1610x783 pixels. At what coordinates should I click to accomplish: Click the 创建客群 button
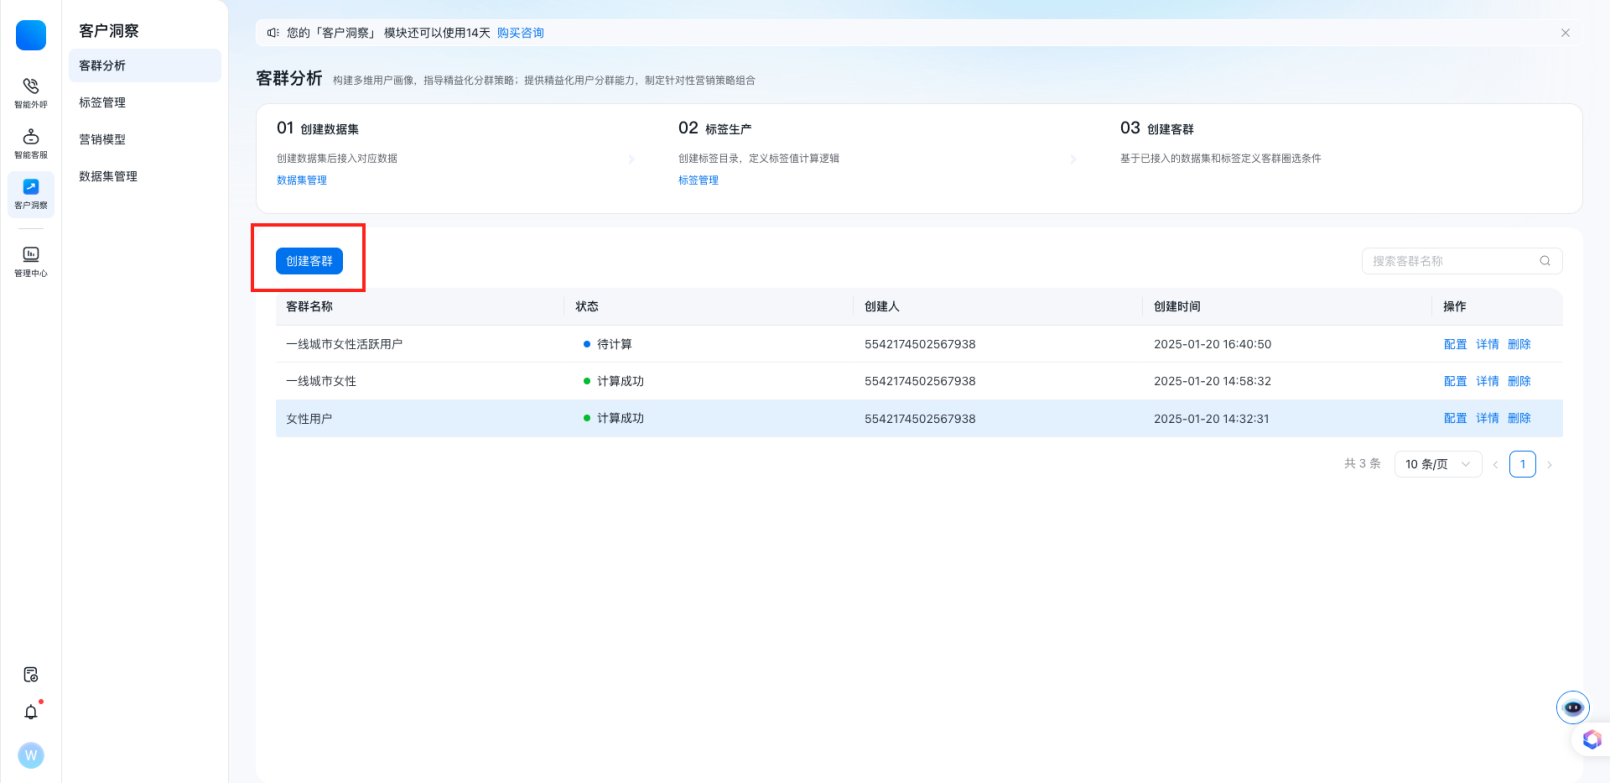coord(309,261)
